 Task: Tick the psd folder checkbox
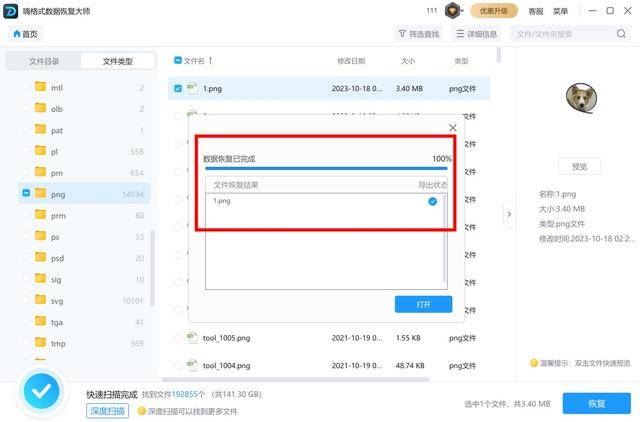point(26,258)
